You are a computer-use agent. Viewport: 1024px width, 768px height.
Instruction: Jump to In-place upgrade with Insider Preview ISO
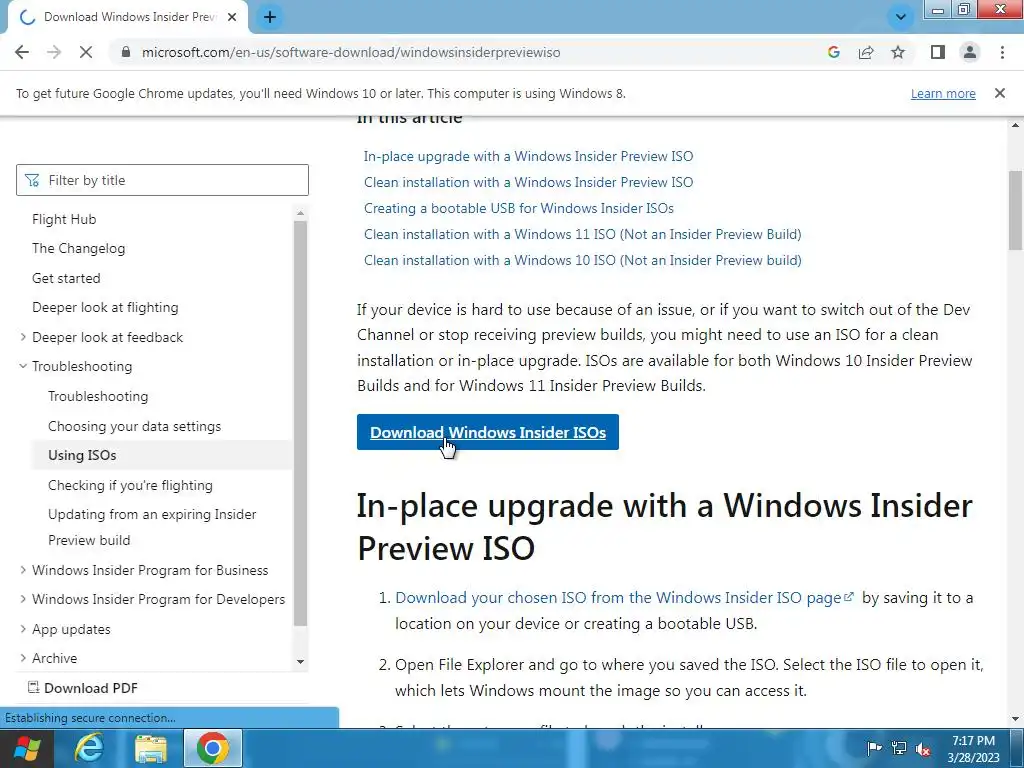tap(528, 156)
